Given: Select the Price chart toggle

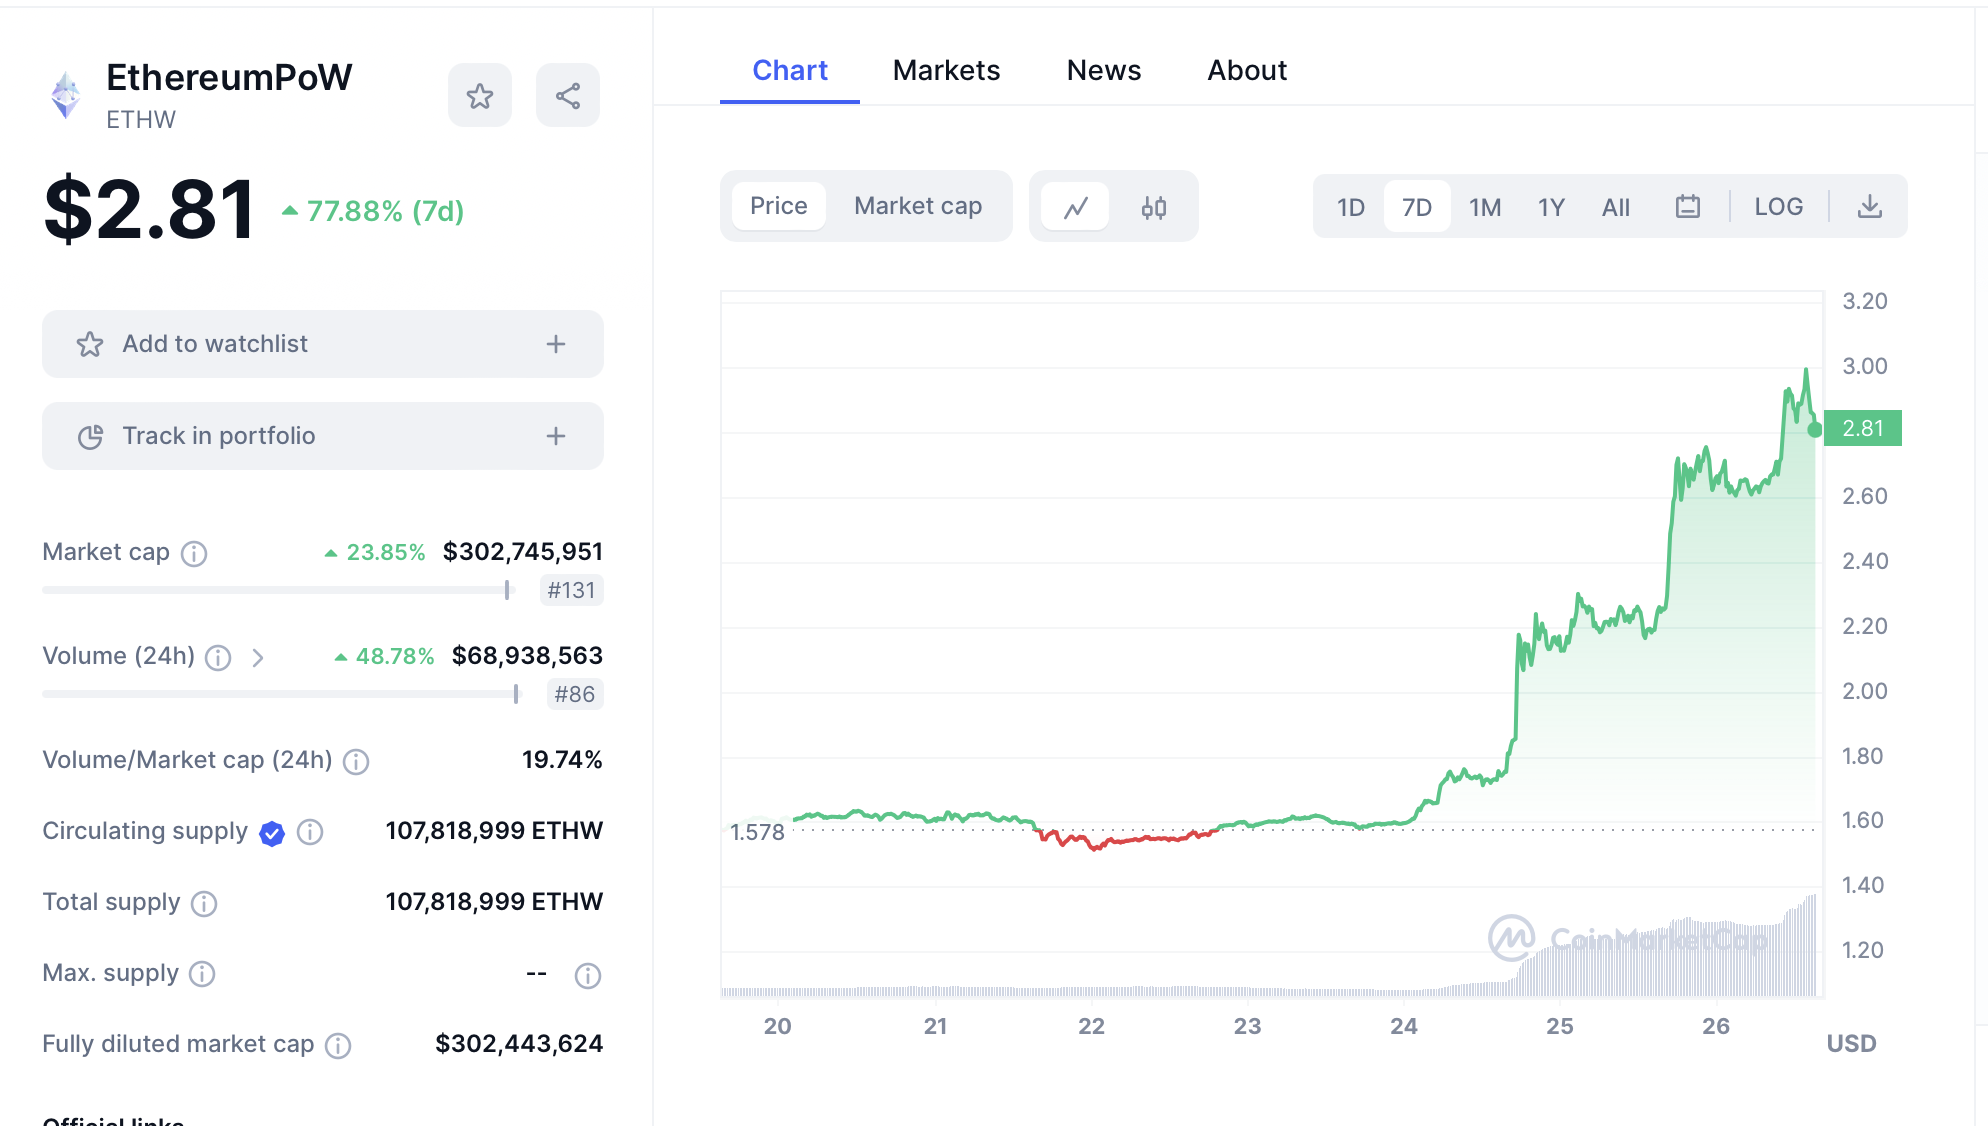Looking at the screenshot, I should pos(779,206).
